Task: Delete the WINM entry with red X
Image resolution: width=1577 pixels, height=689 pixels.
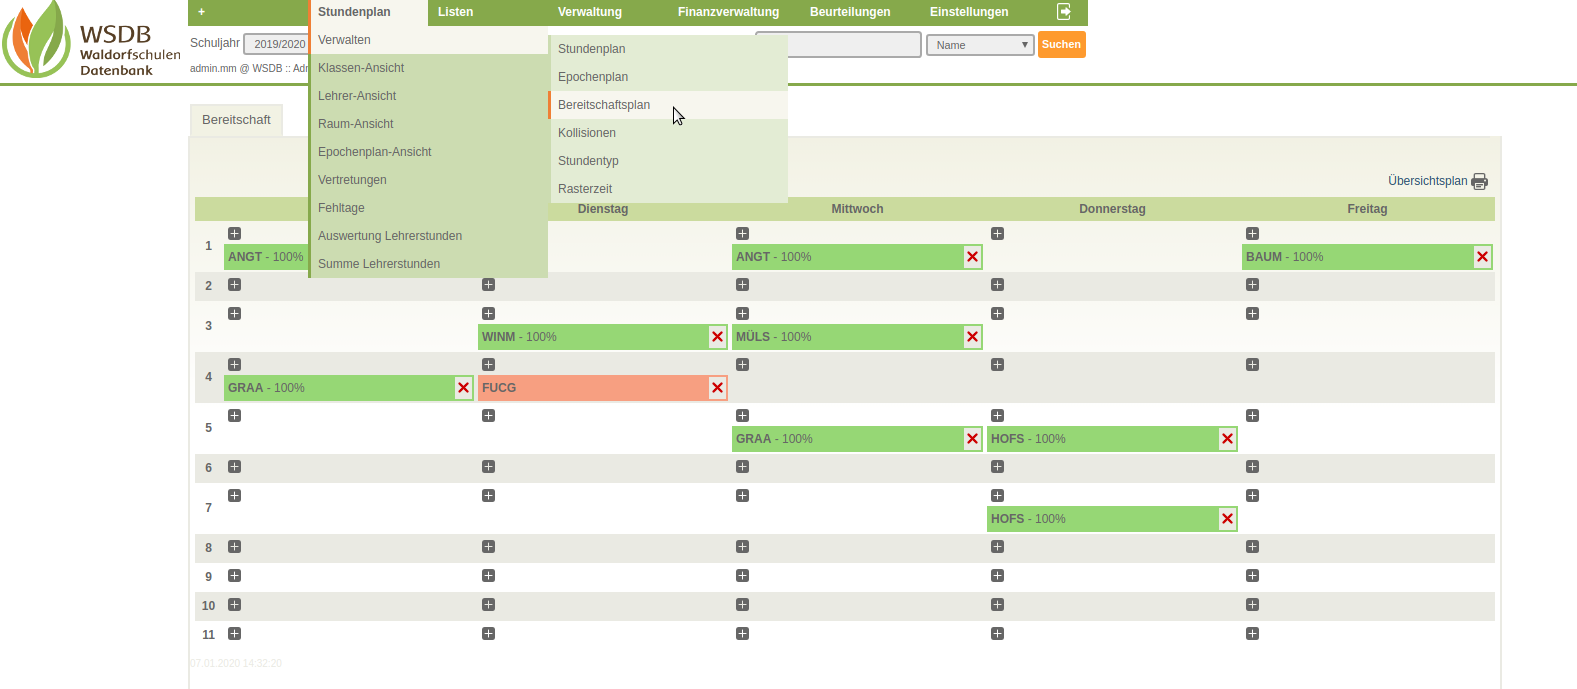Action: pyautogui.click(x=717, y=337)
